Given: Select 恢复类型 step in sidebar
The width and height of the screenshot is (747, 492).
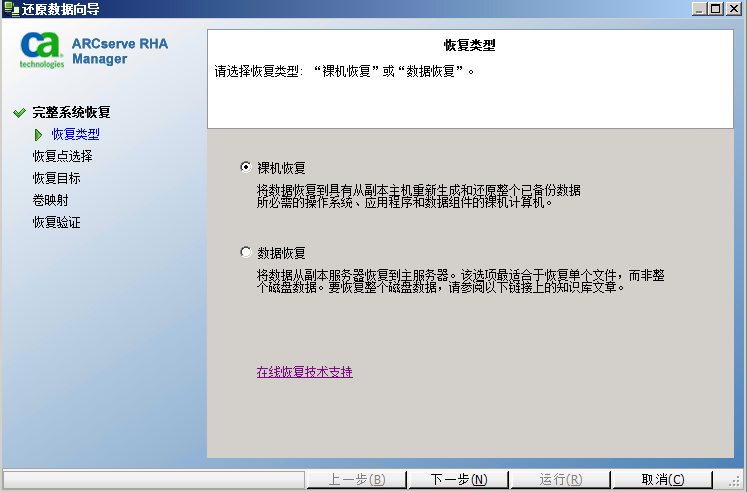Looking at the screenshot, I should coord(75,134).
